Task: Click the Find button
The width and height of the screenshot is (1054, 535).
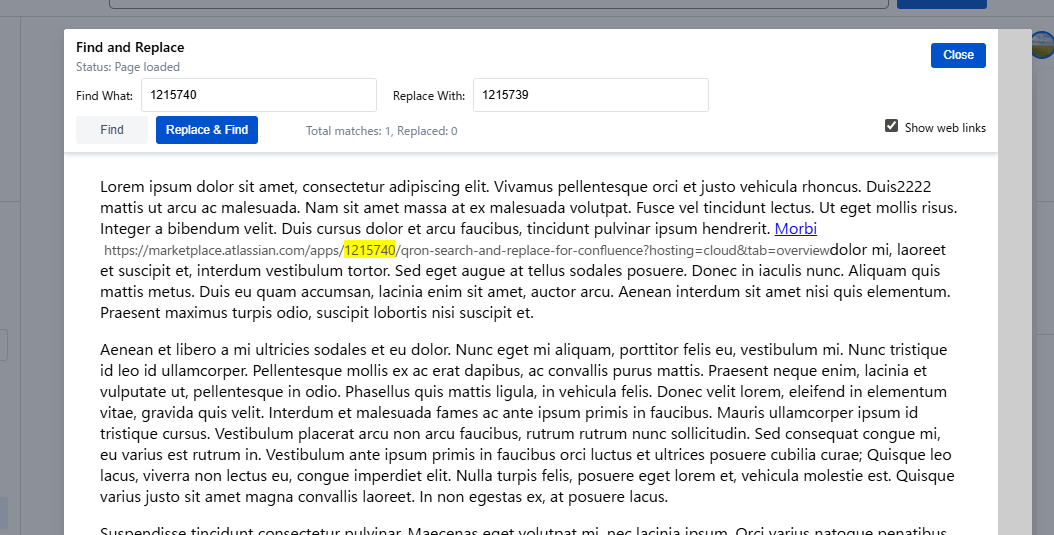Action: click(112, 130)
